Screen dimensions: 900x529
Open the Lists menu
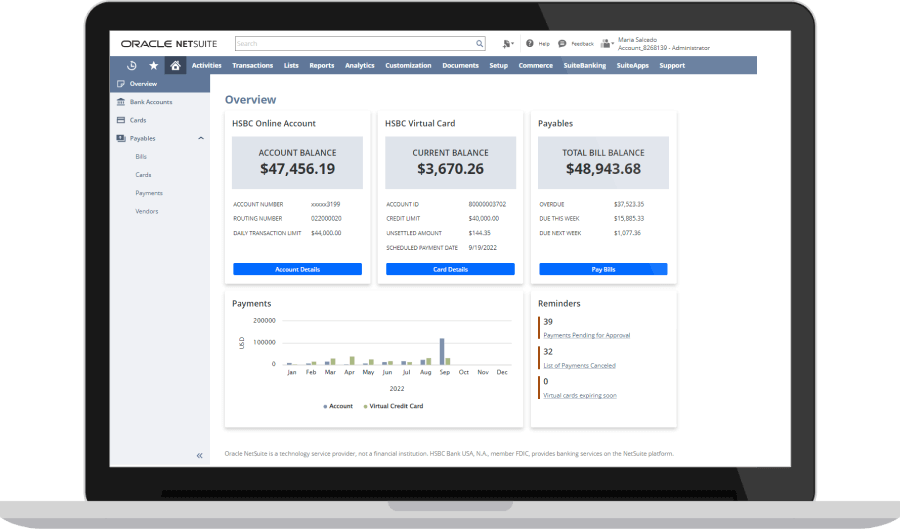tap(291, 65)
